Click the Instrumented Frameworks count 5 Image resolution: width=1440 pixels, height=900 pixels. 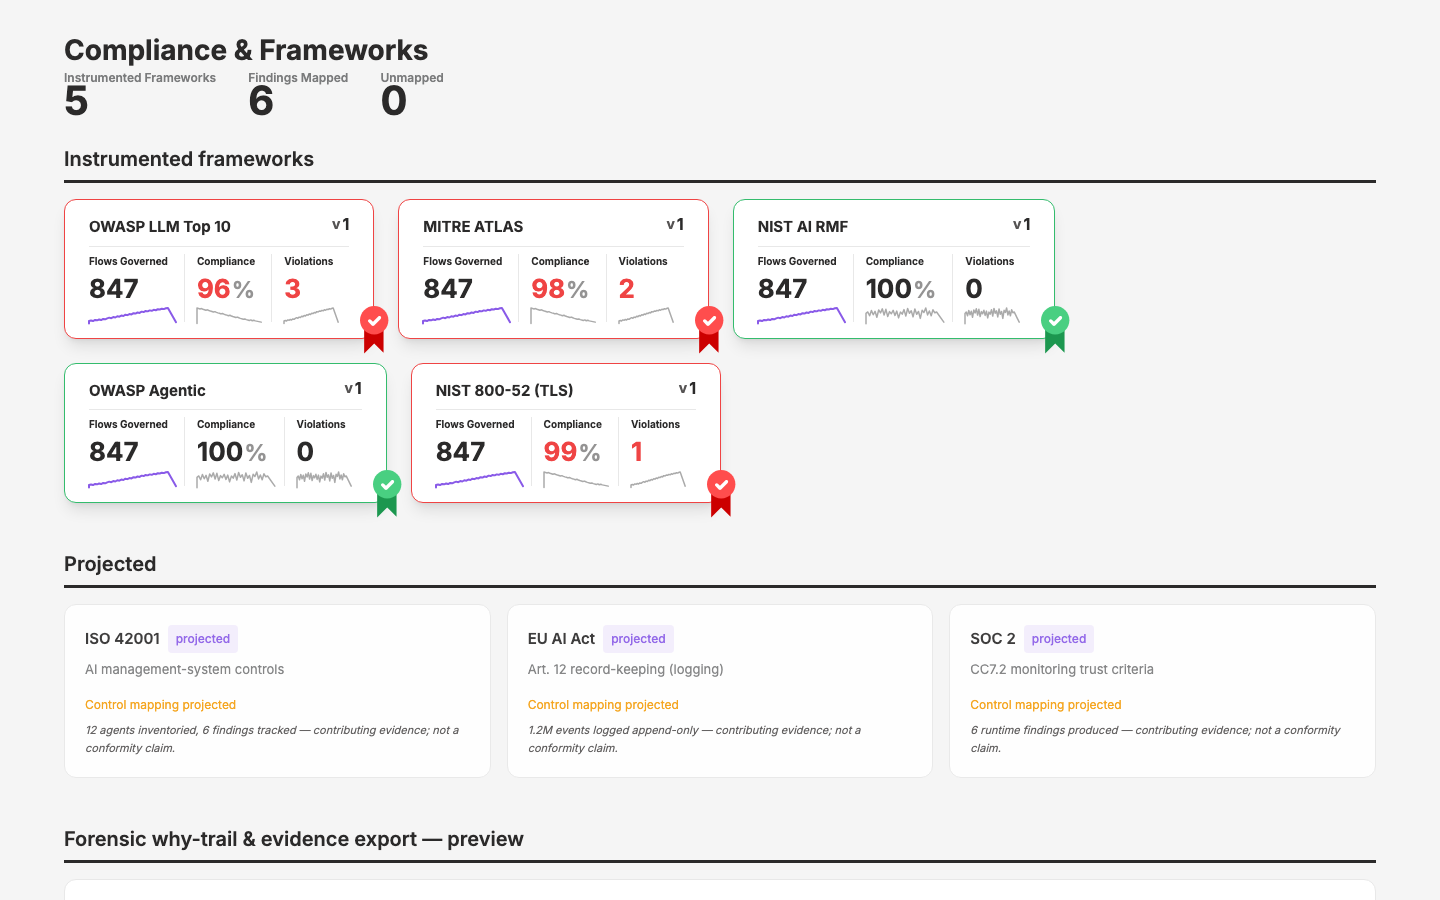[x=76, y=102]
